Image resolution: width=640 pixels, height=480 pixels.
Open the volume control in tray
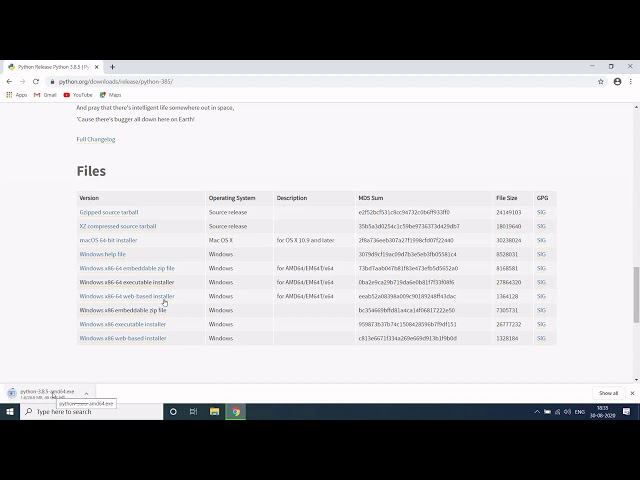[567, 412]
